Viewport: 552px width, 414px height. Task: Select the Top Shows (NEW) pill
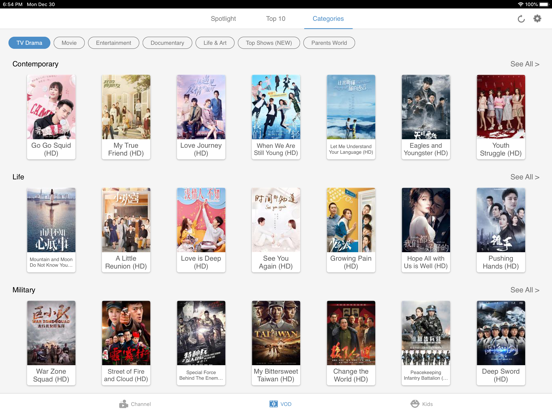point(269,43)
